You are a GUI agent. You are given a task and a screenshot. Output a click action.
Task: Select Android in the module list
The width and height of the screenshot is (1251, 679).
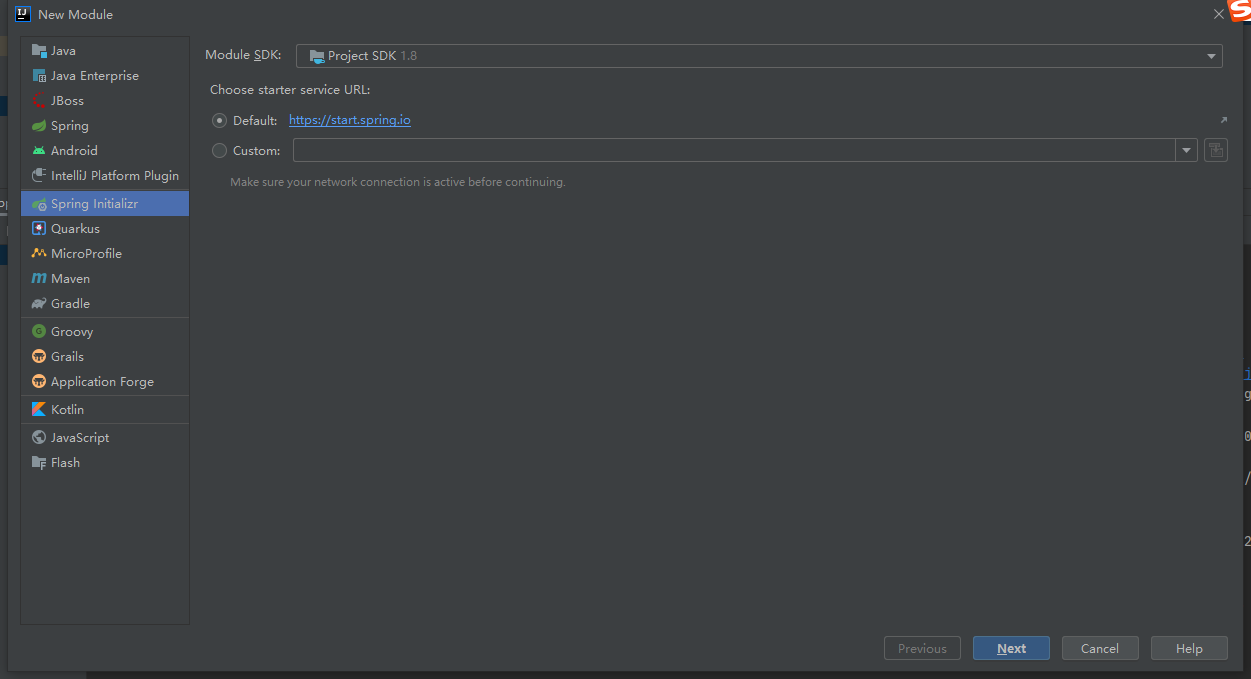pos(105,151)
